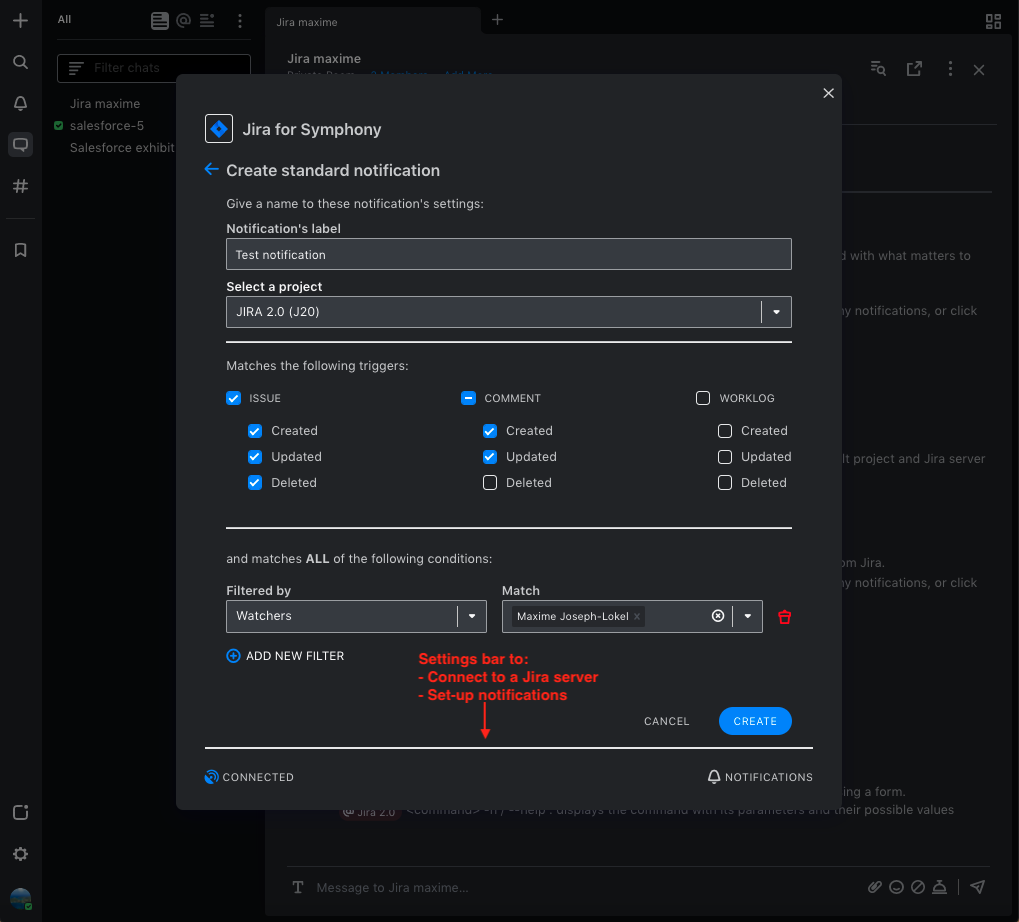
Task: Attach a file with the paperclip icon
Action: click(875, 887)
